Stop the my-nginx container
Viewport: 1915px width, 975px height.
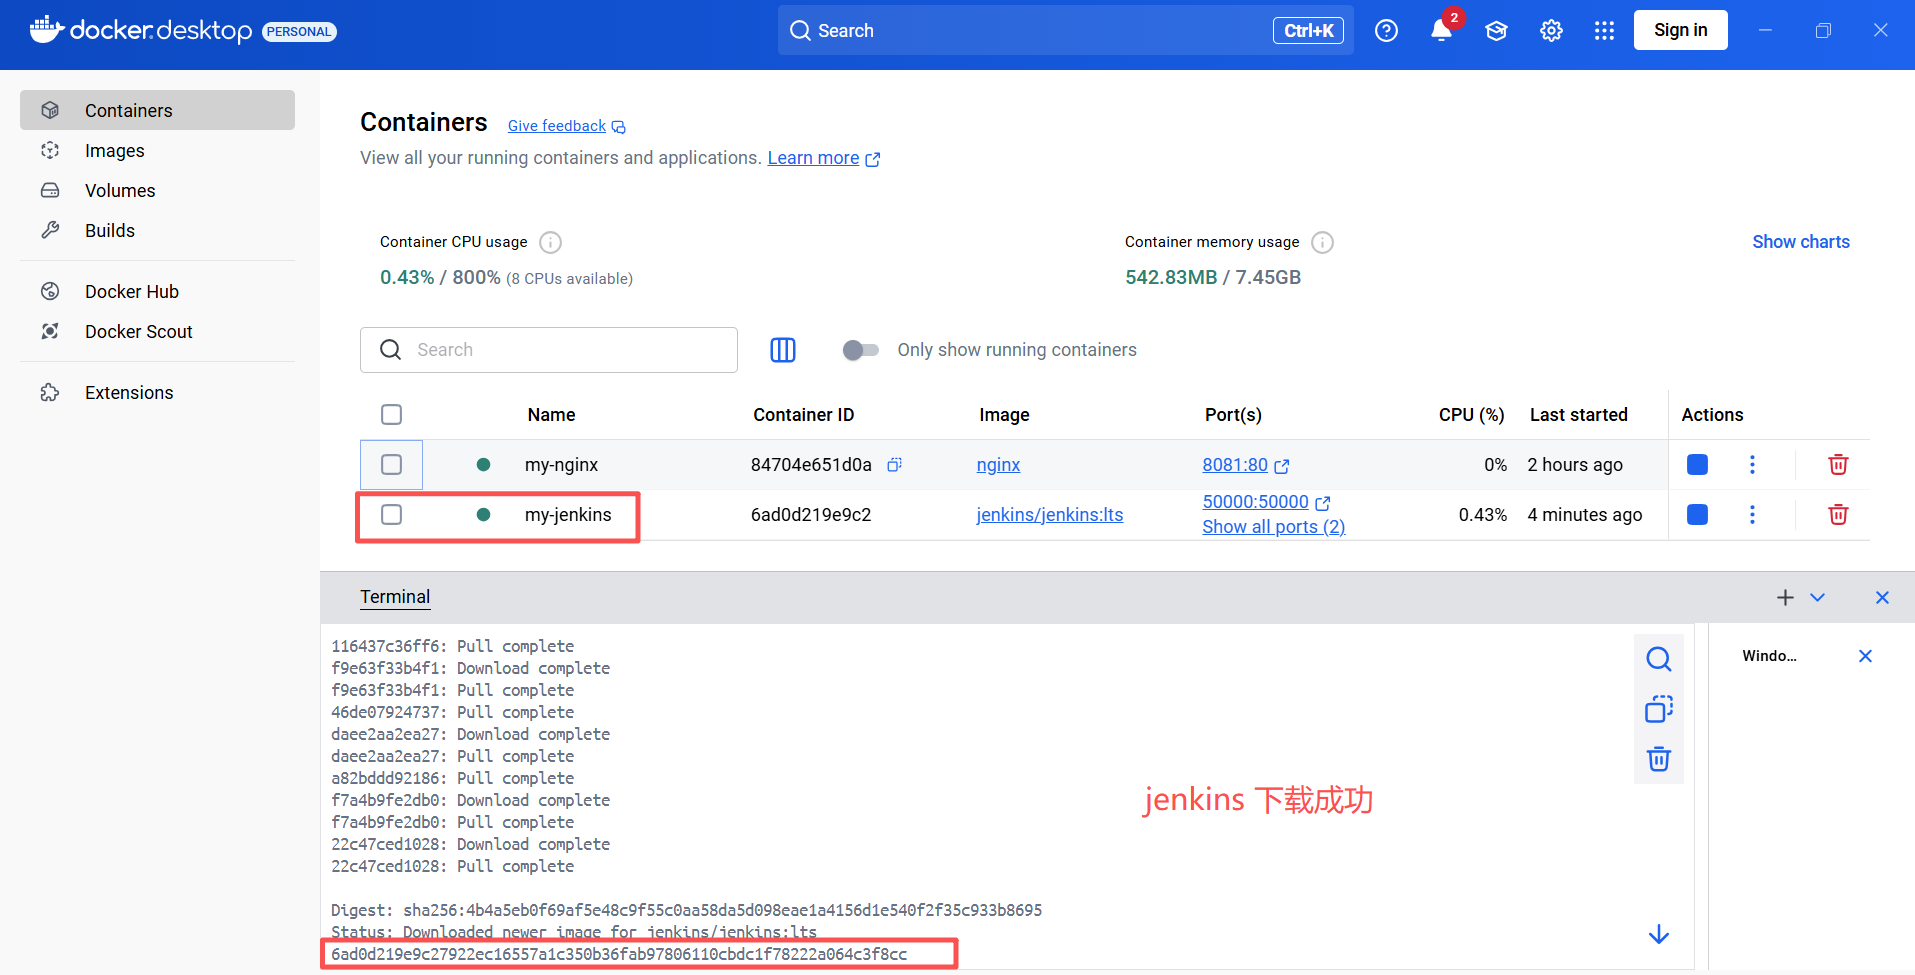[1697, 465]
